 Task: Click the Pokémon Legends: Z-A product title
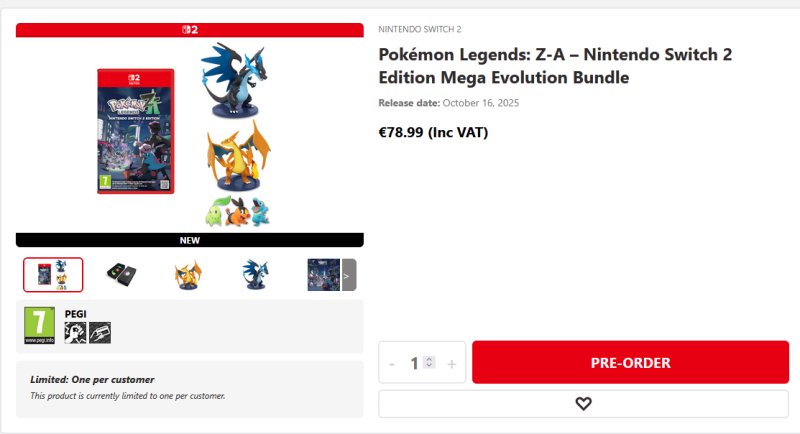(555, 66)
